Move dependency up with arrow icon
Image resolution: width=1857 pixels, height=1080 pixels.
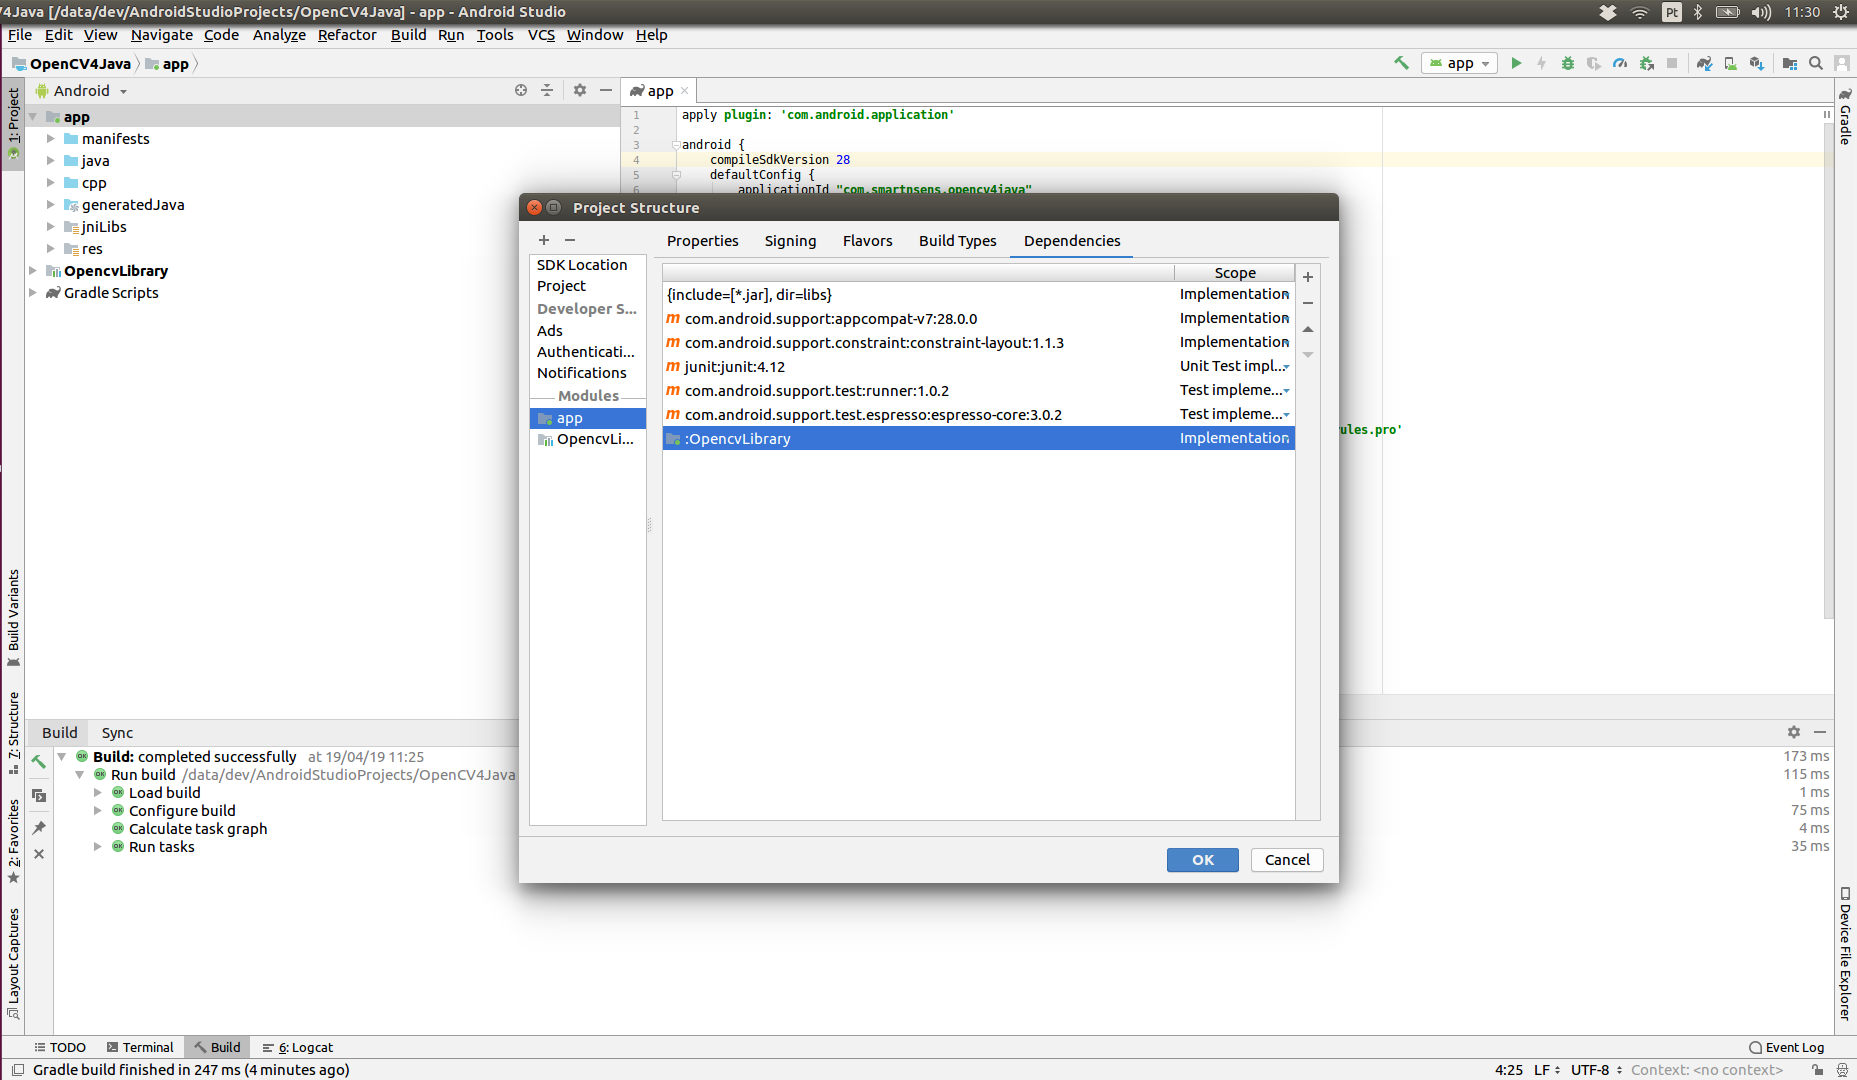[1307, 329]
